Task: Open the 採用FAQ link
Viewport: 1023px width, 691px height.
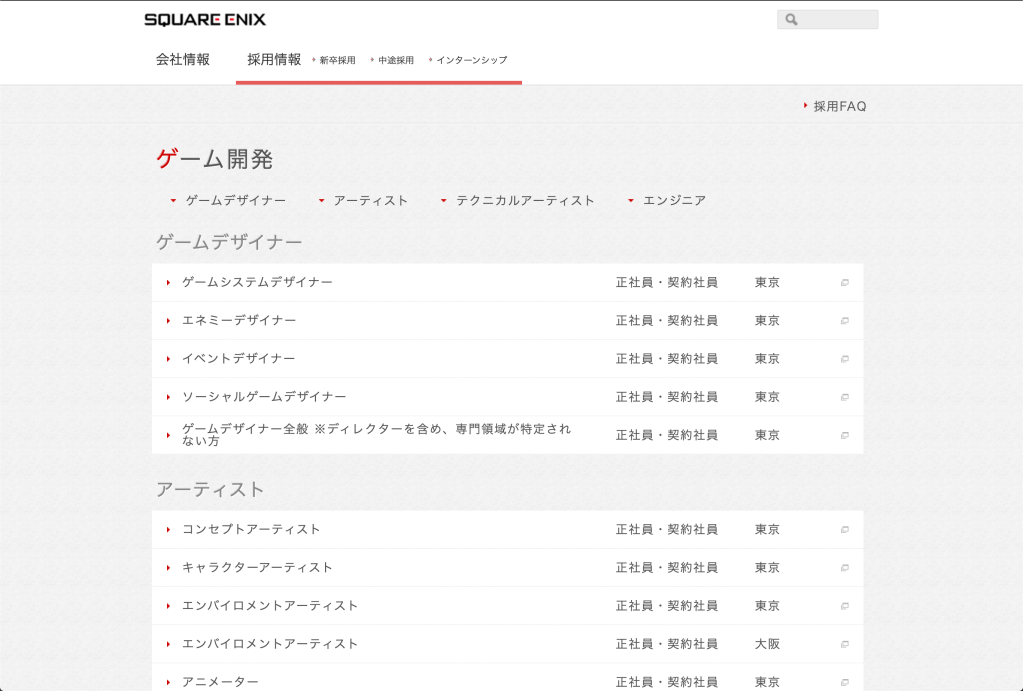Action: pos(839,106)
